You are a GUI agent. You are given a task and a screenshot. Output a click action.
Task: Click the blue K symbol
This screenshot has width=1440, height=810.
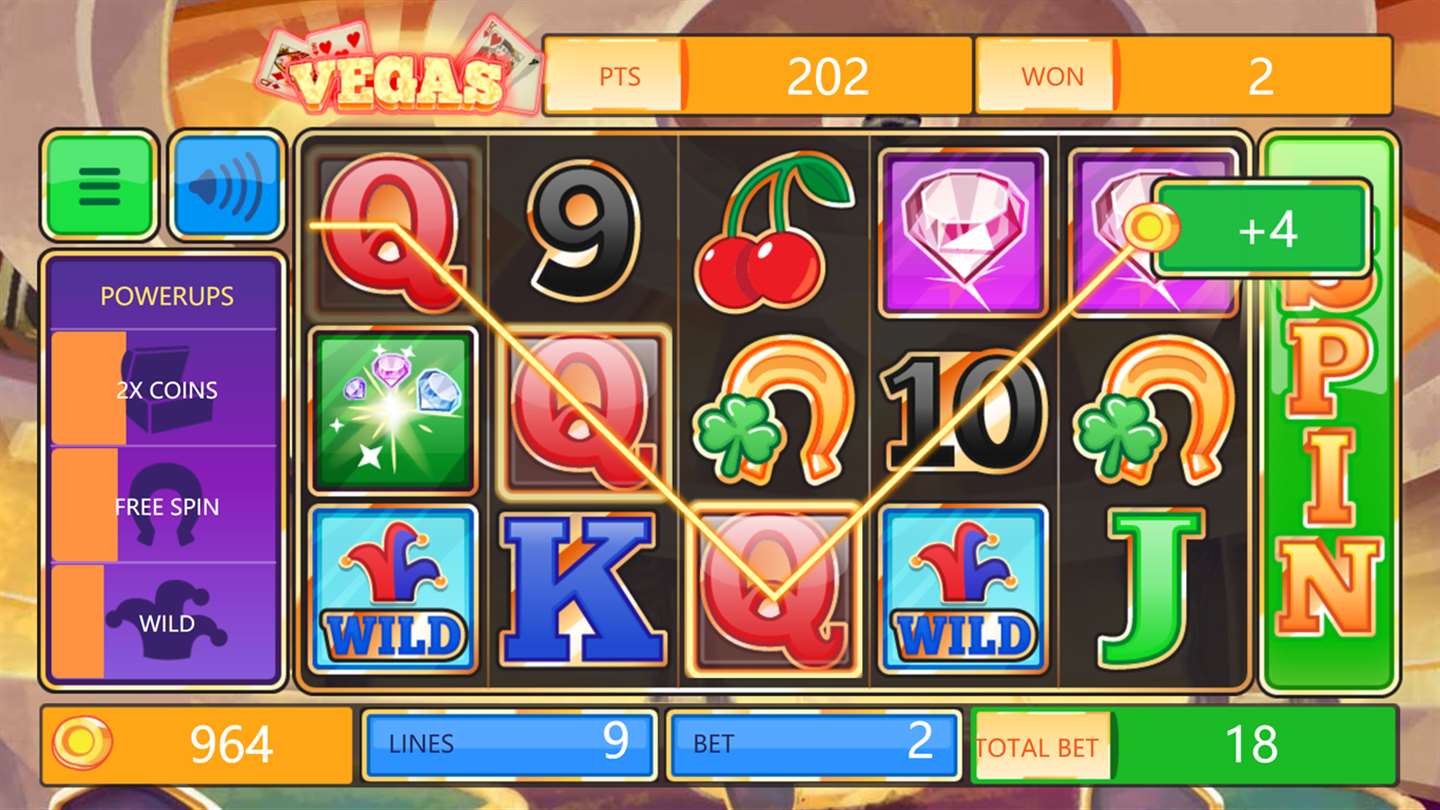point(584,588)
